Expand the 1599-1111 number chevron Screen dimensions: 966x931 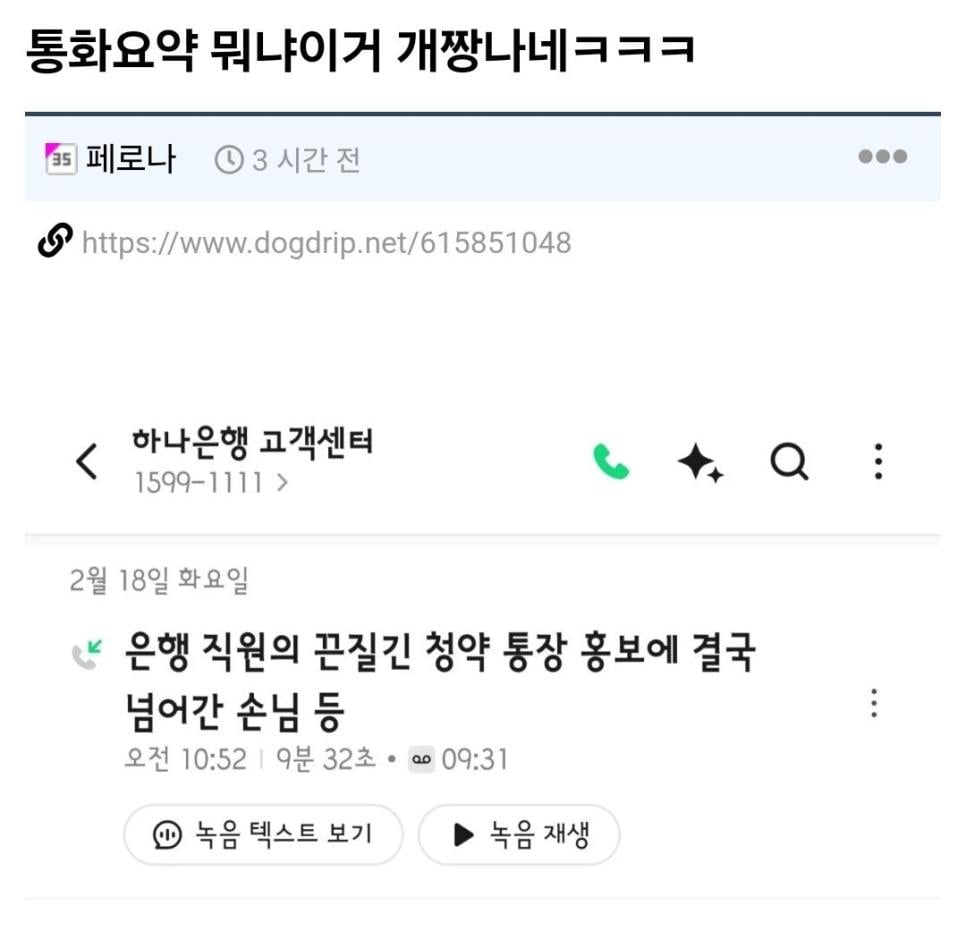[282, 482]
